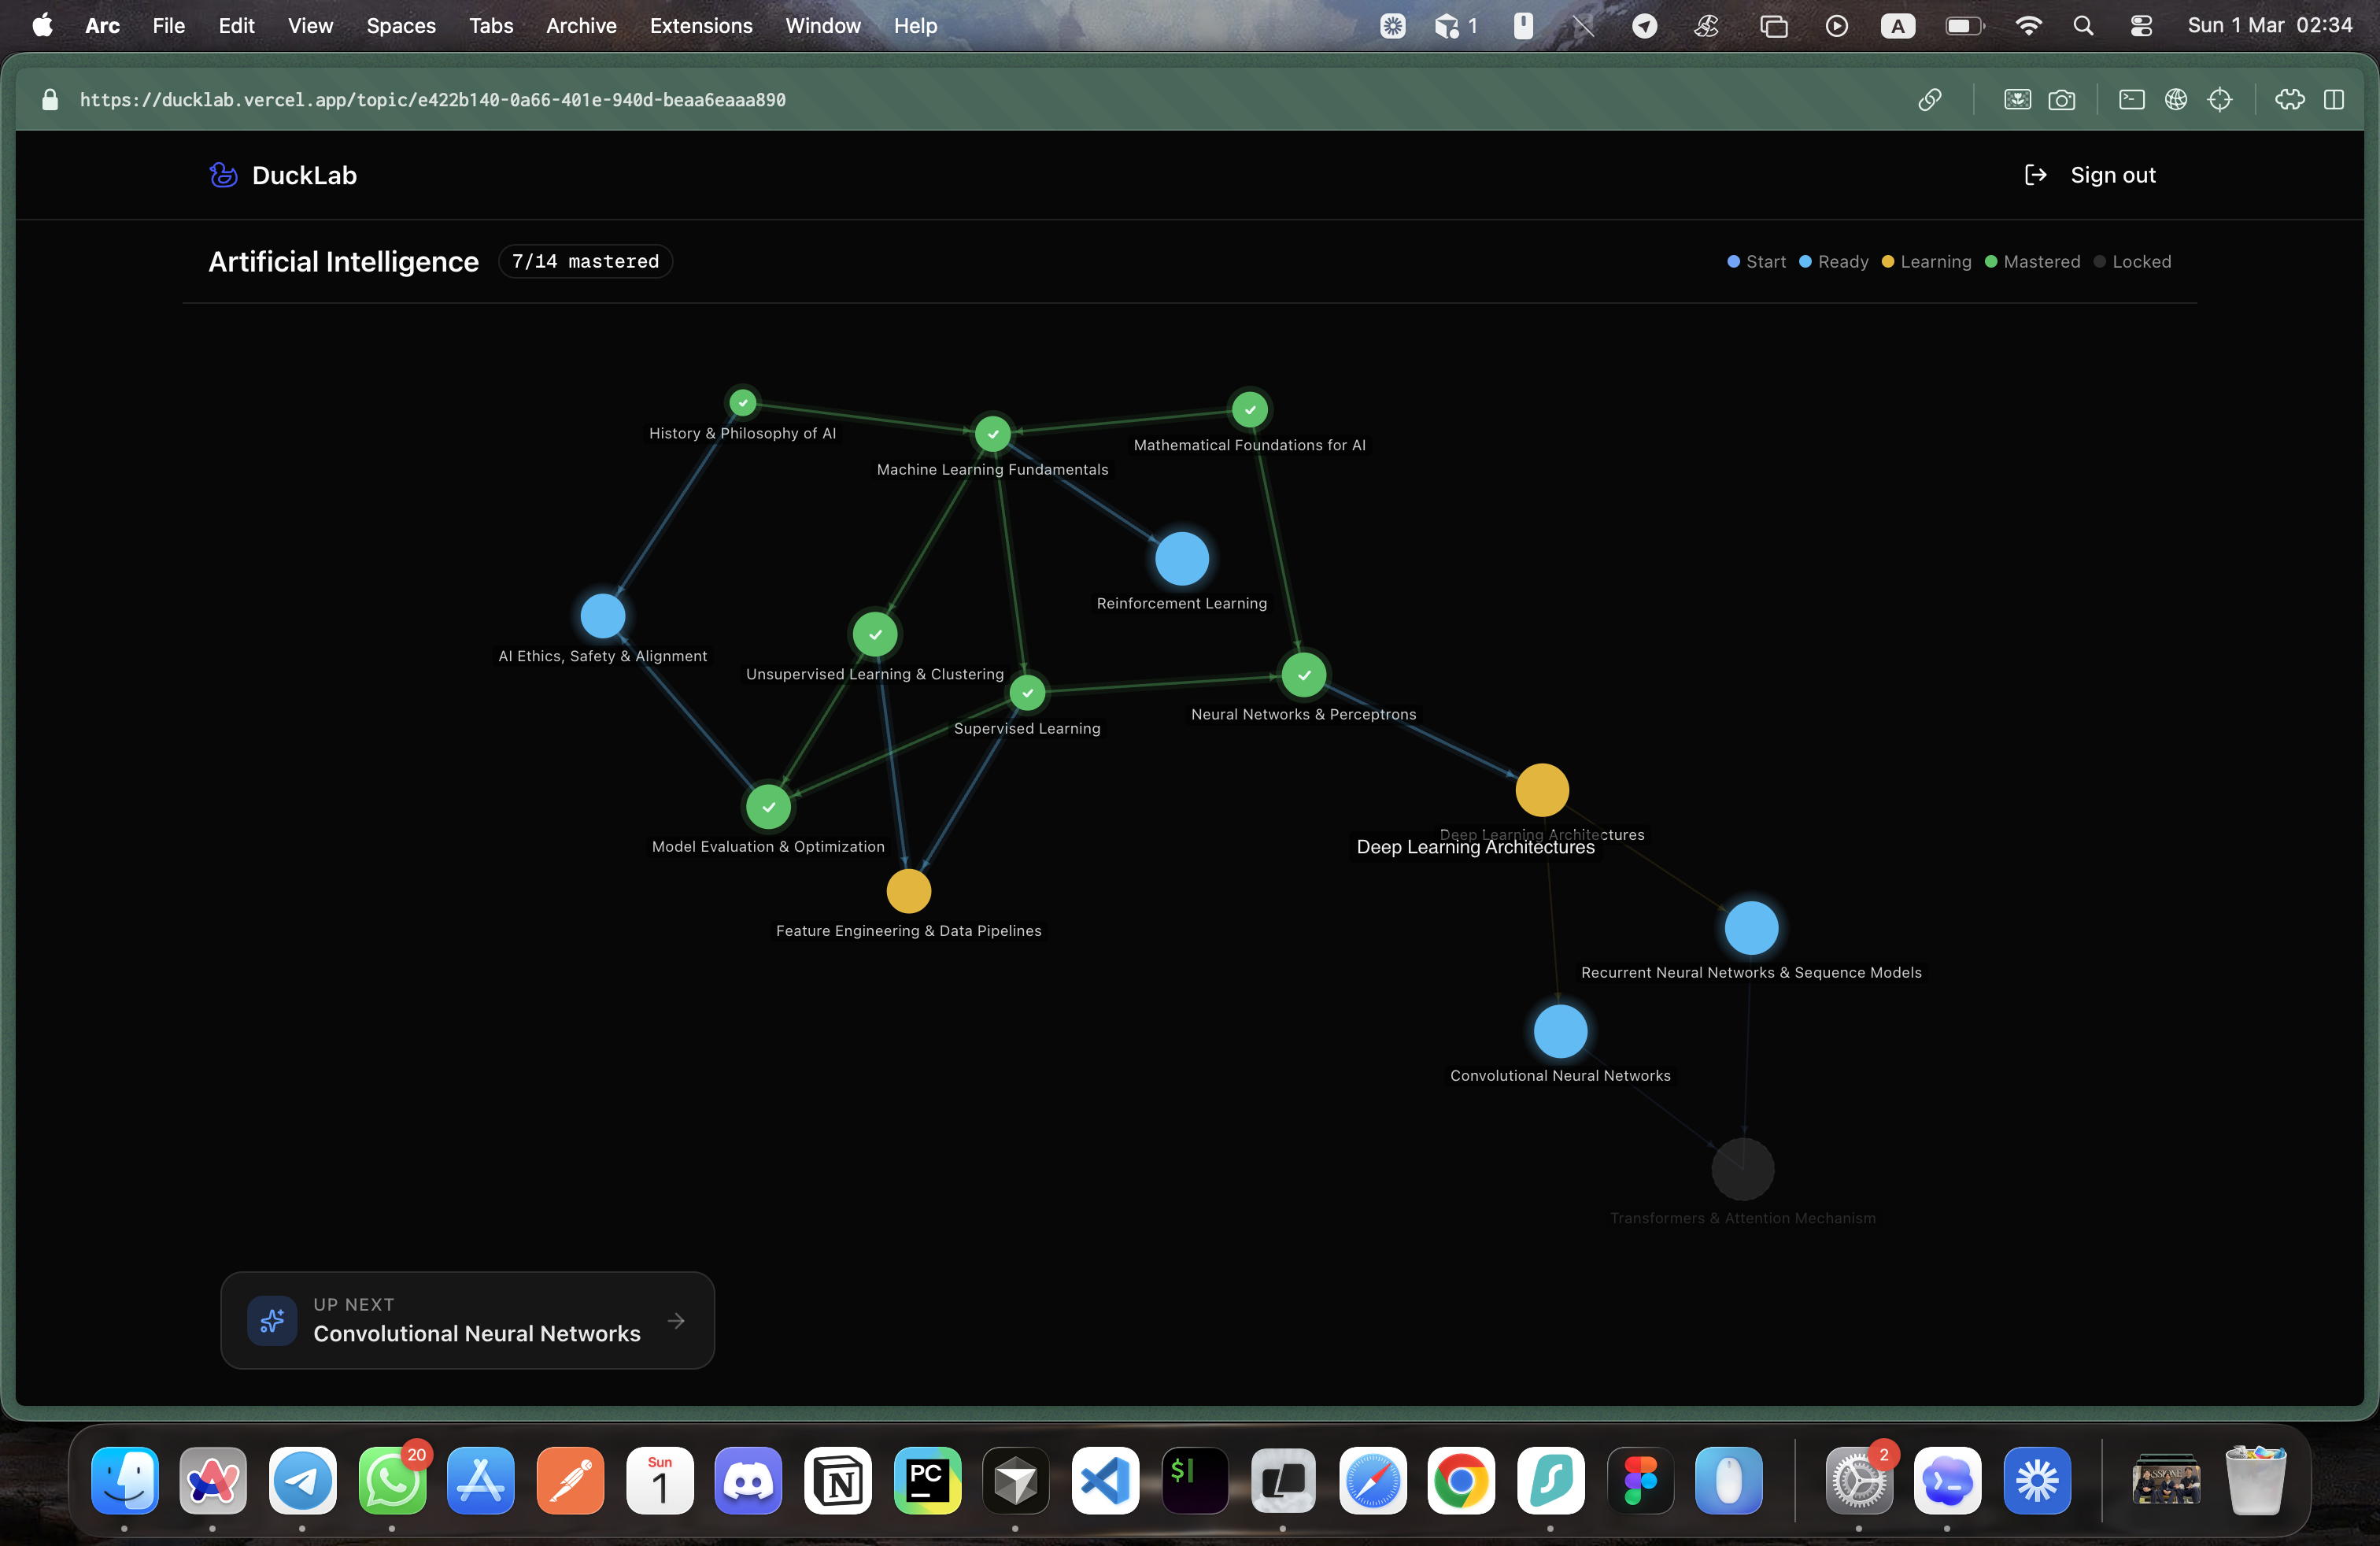This screenshot has width=2380, height=1546.
Task: Click the camera capture icon in toolbar
Action: coord(2061,99)
